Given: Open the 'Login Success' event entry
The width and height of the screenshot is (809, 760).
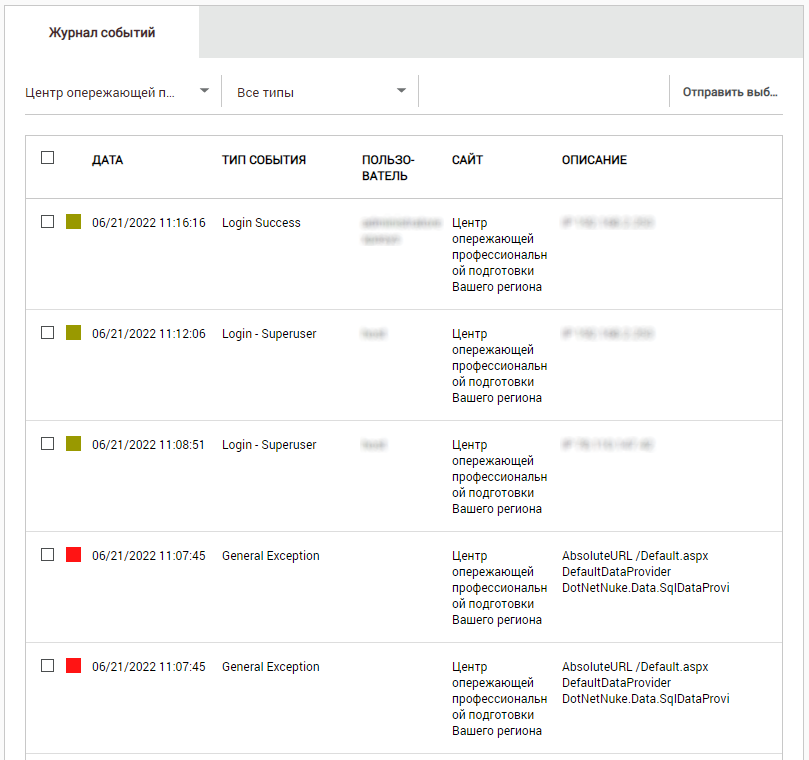Looking at the screenshot, I should coord(261,223).
